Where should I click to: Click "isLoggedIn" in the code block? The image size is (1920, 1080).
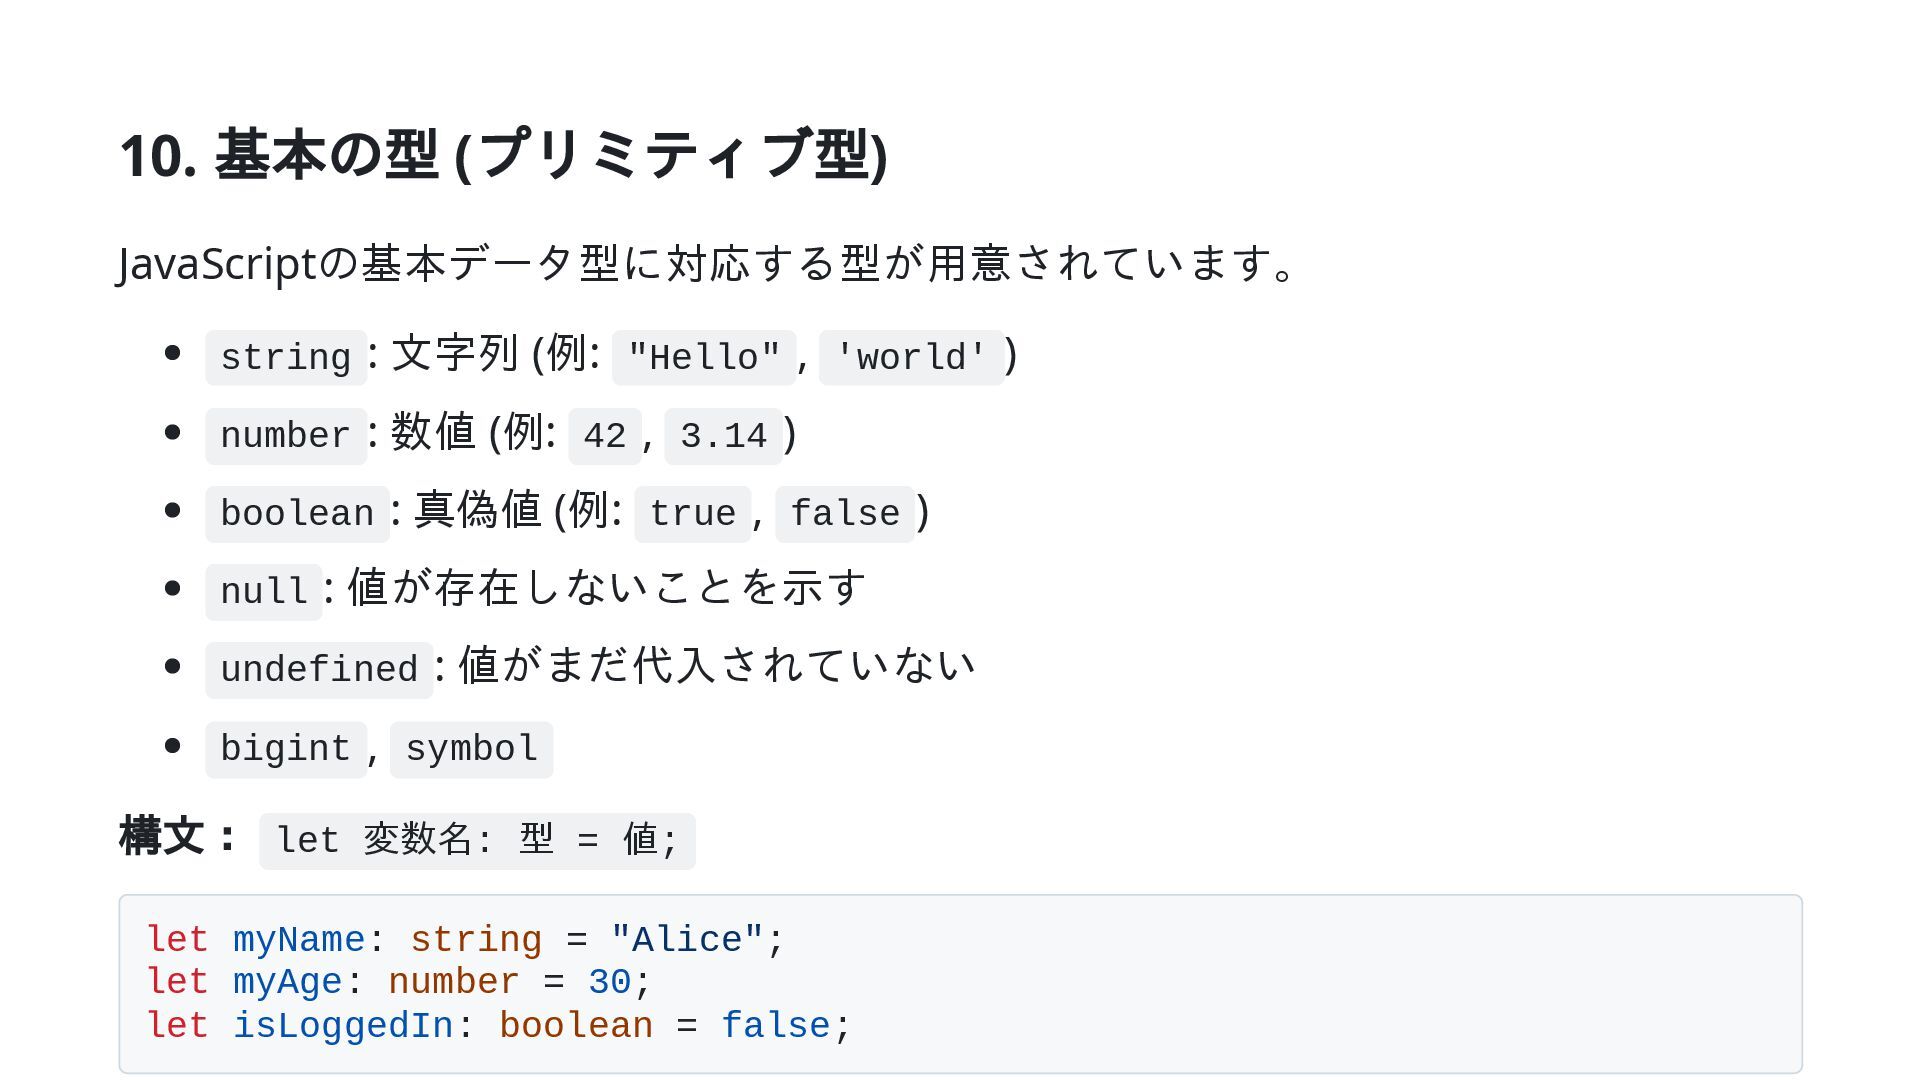[343, 1026]
